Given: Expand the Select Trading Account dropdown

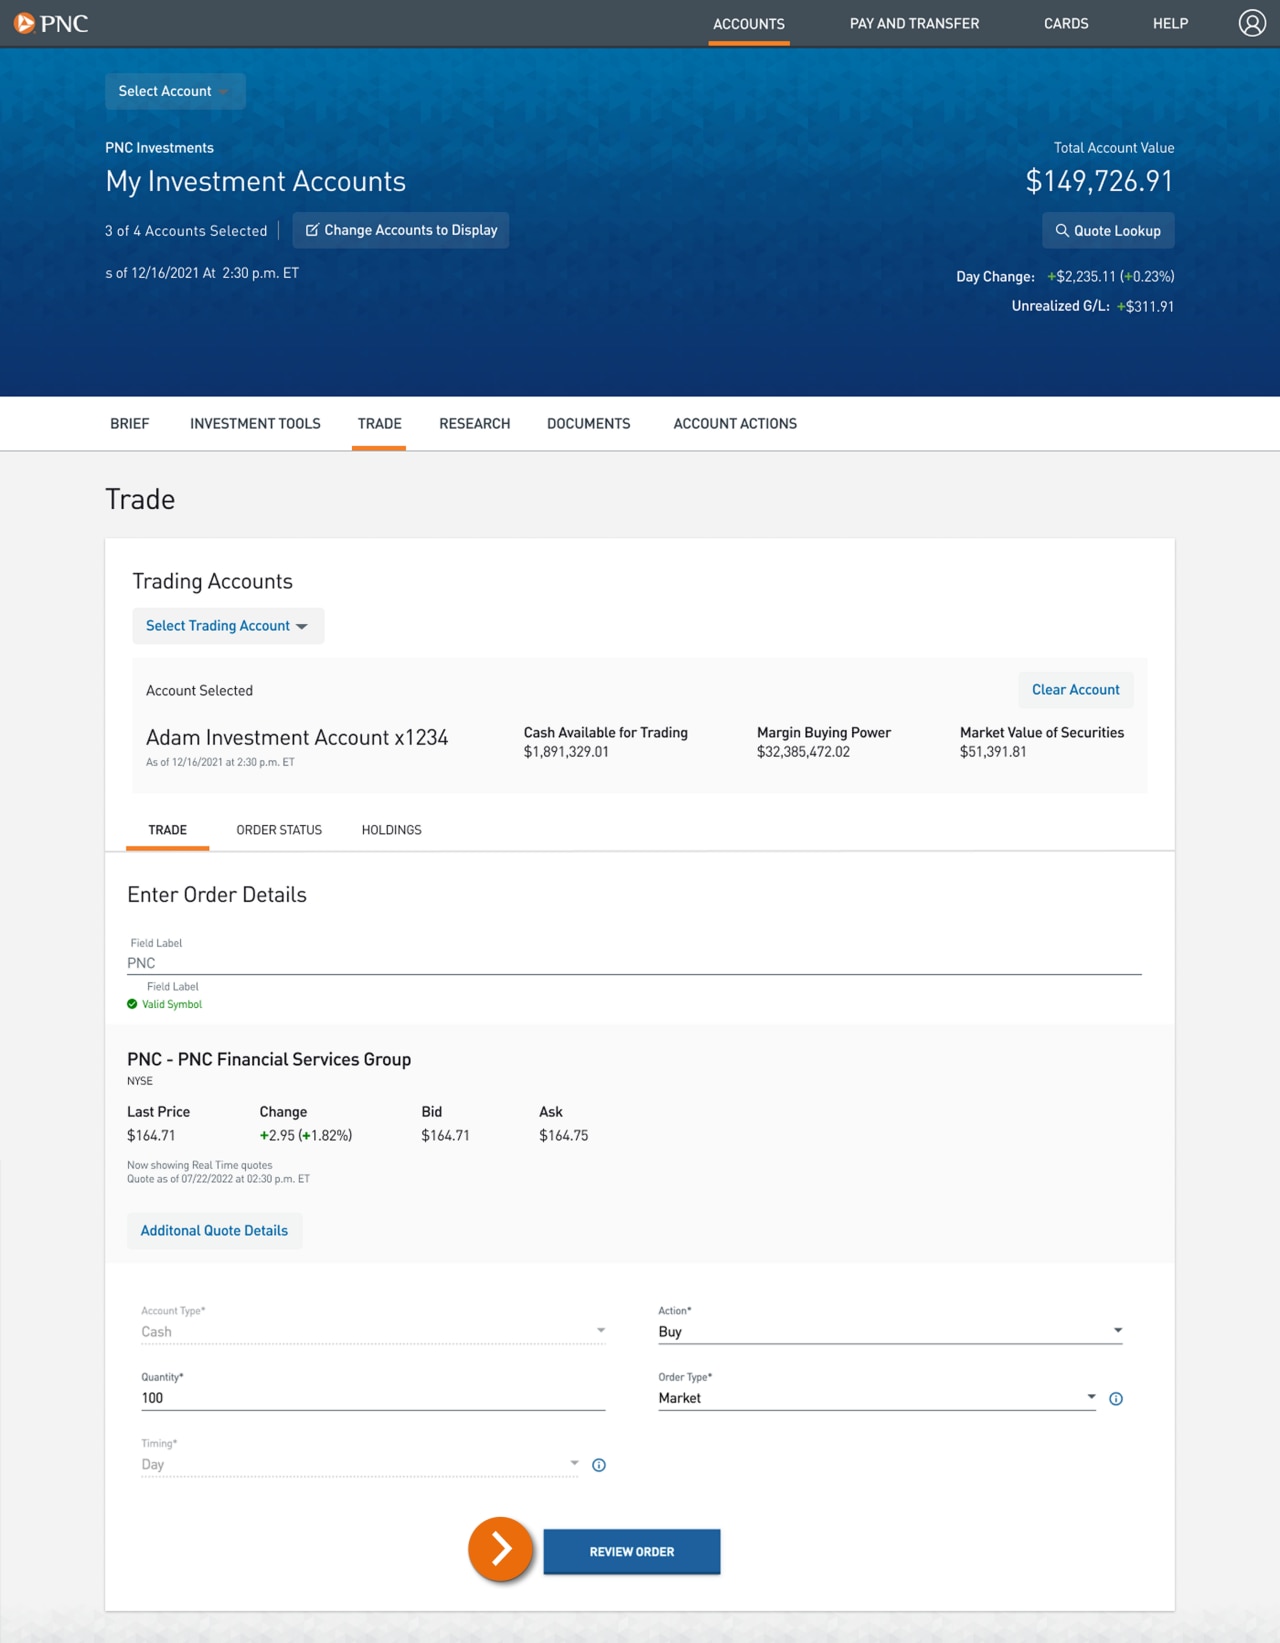Looking at the screenshot, I should pyautogui.click(x=228, y=626).
